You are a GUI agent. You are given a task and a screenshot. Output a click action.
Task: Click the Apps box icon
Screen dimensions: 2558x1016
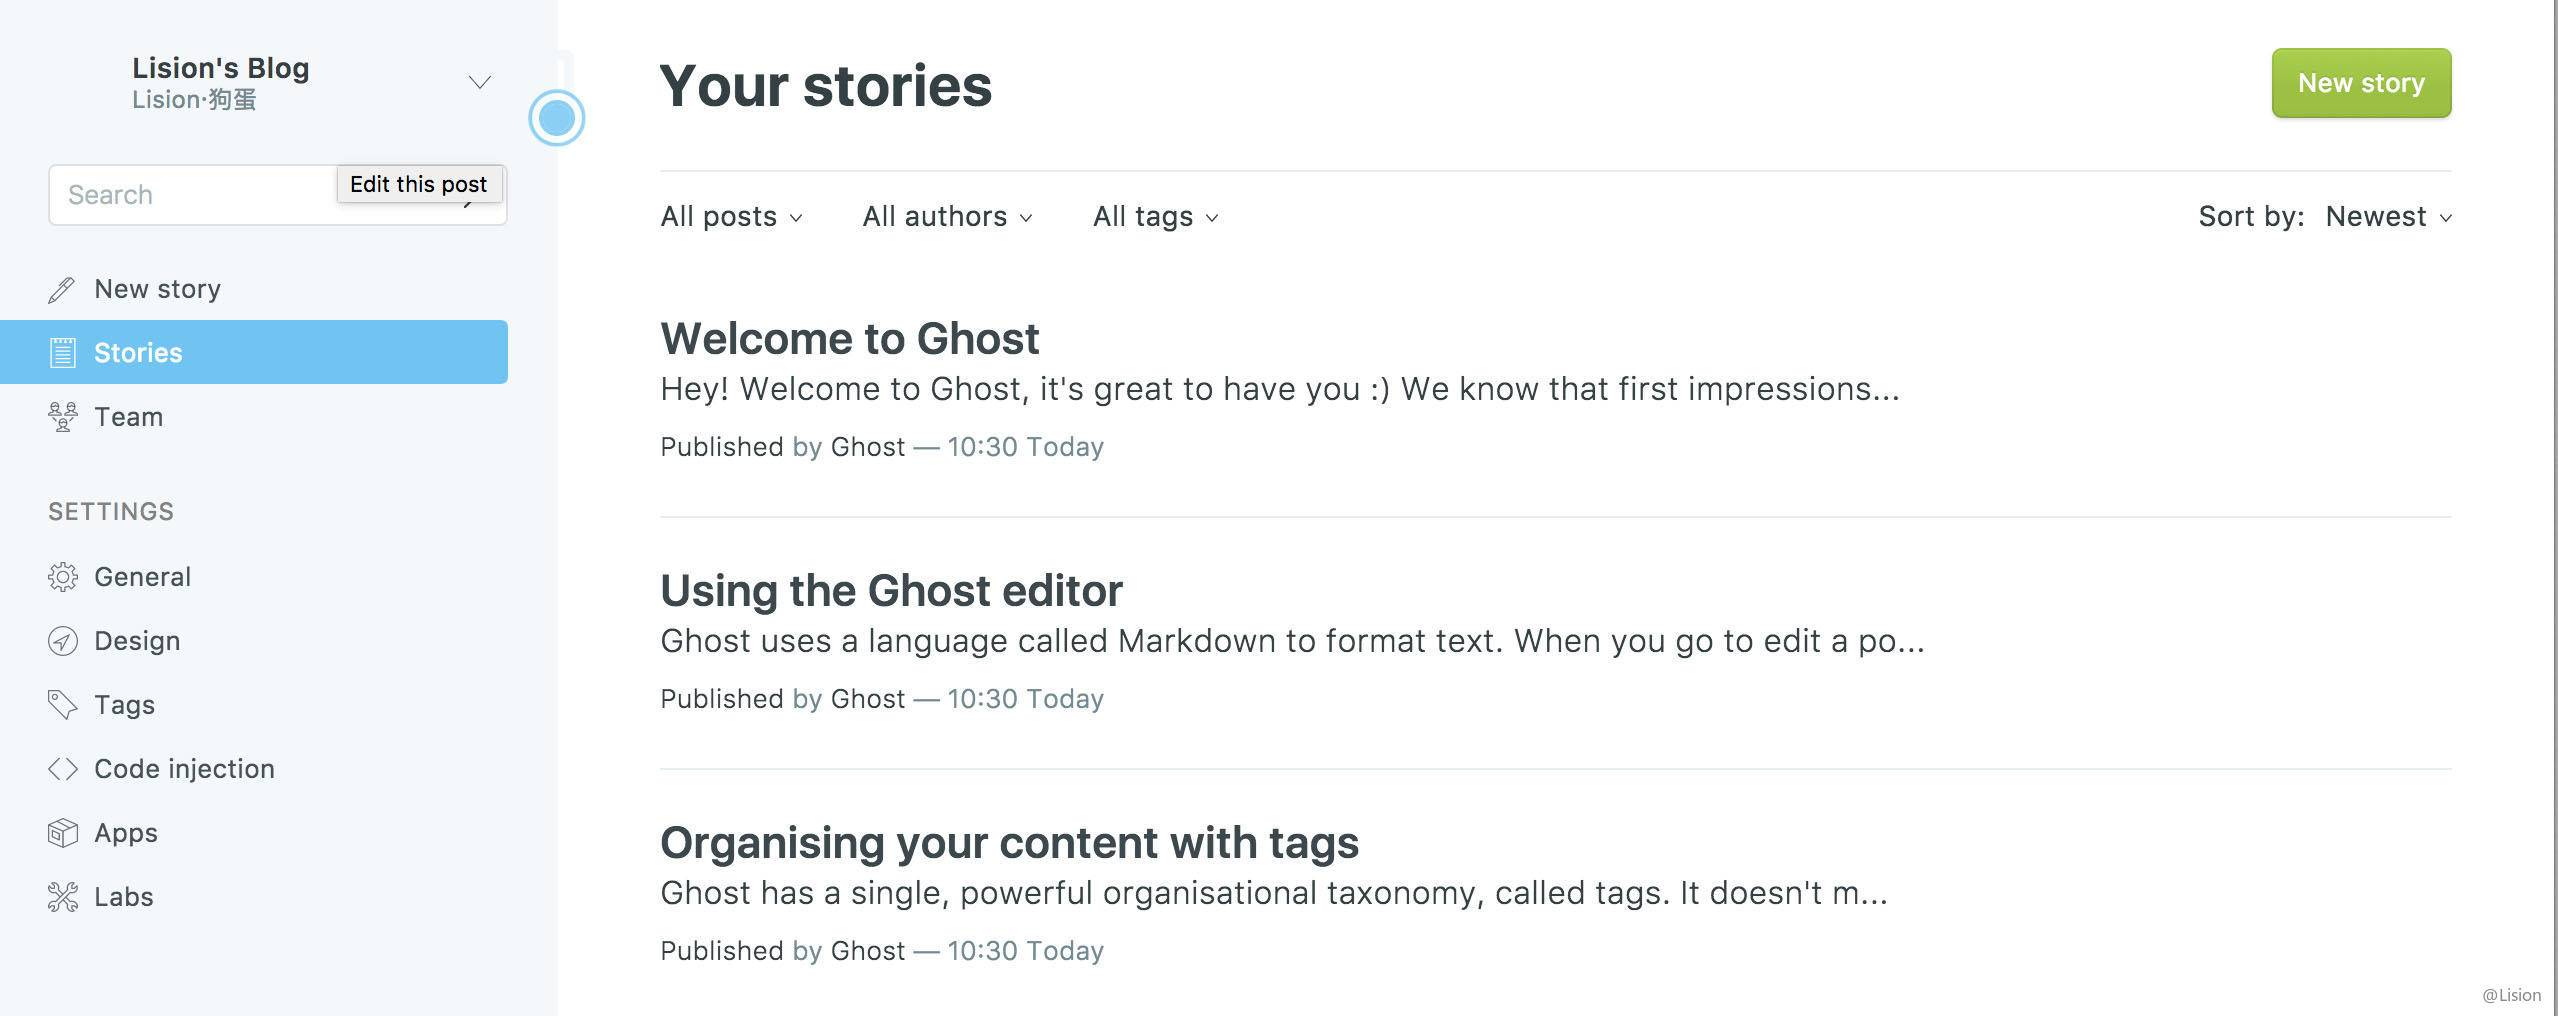(62, 833)
